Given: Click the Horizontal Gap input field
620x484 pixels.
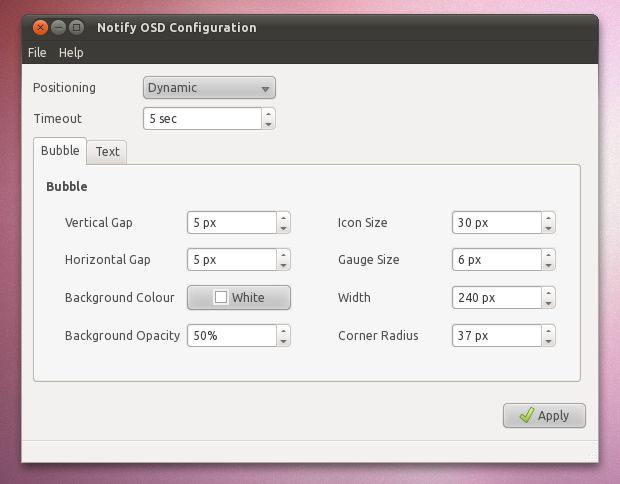Looking at the screenshot, I should [232, 260].
